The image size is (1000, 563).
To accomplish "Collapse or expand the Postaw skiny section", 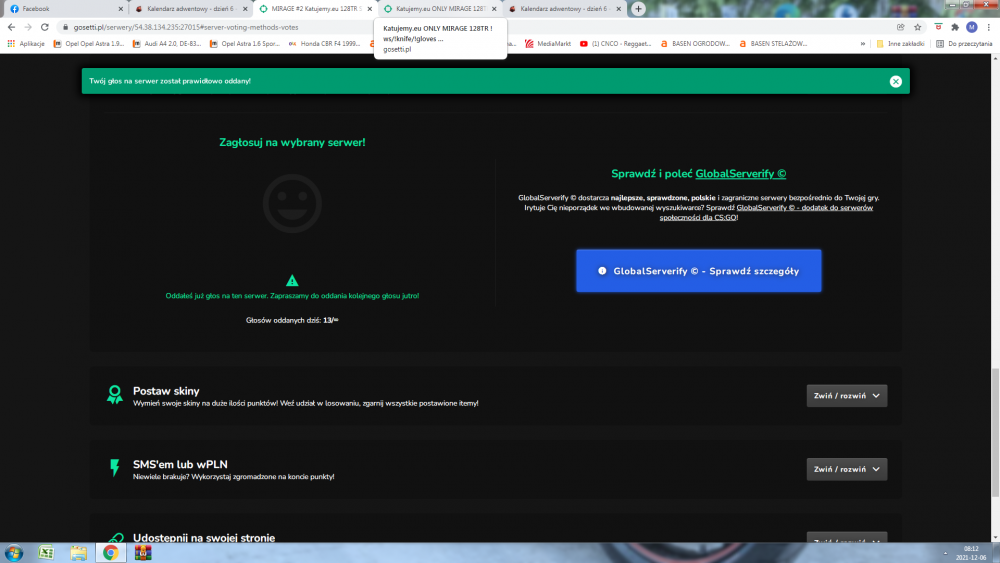I will 846,396.
